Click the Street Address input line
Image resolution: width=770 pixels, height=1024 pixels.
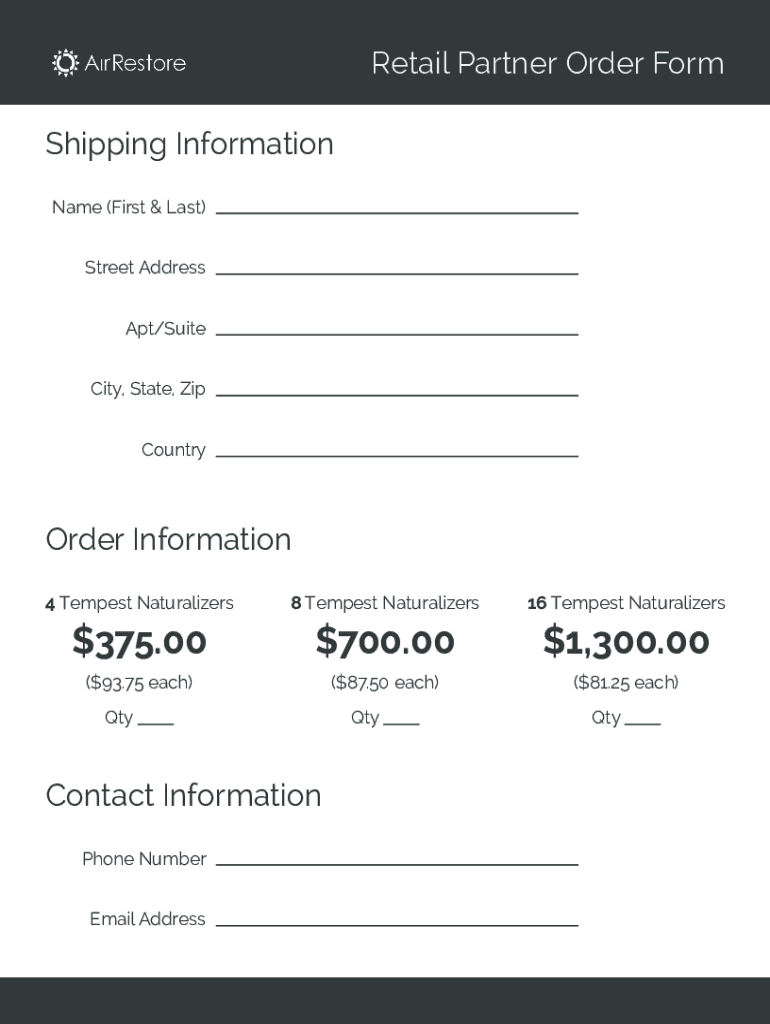point(396,266)
